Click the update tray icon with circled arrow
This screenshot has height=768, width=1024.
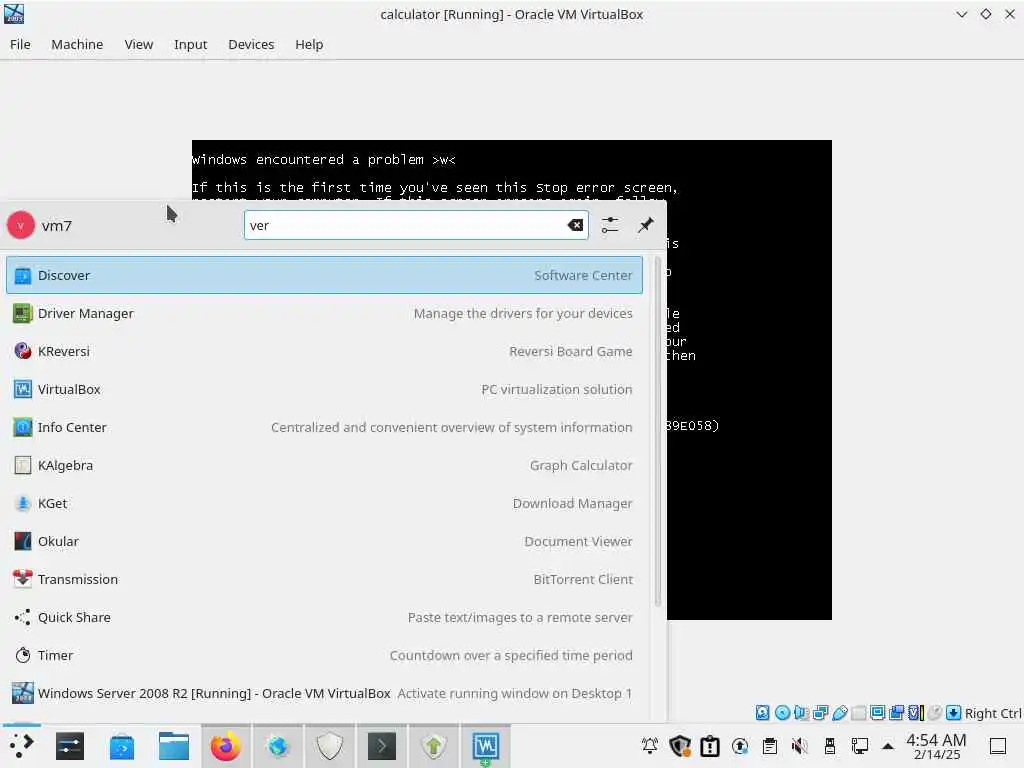pyautogui.click(x=740, y=746)
